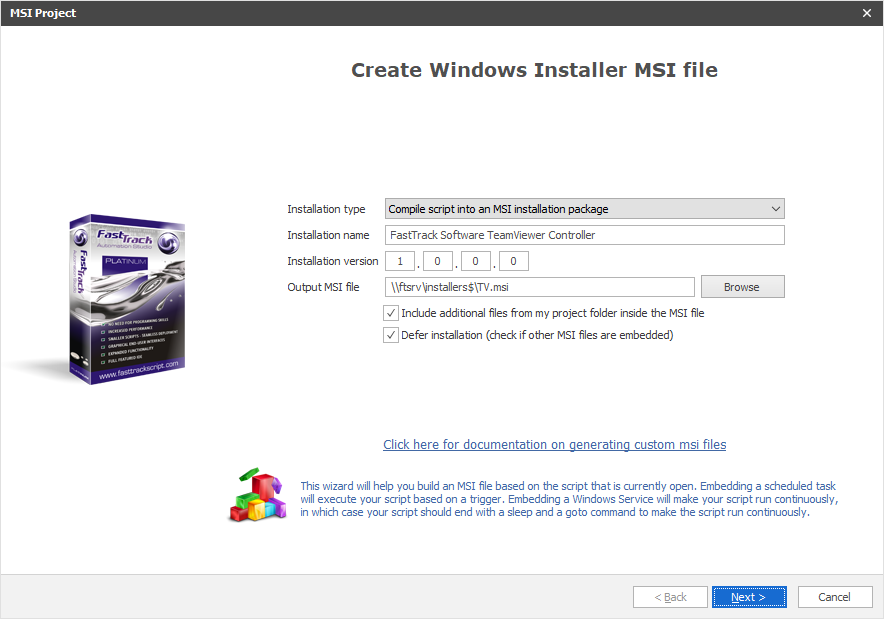This screenshot has width=884, height=619.
Task: Open the Installation type dropdown
Action: pyautogui.click(x=585, y=209)
